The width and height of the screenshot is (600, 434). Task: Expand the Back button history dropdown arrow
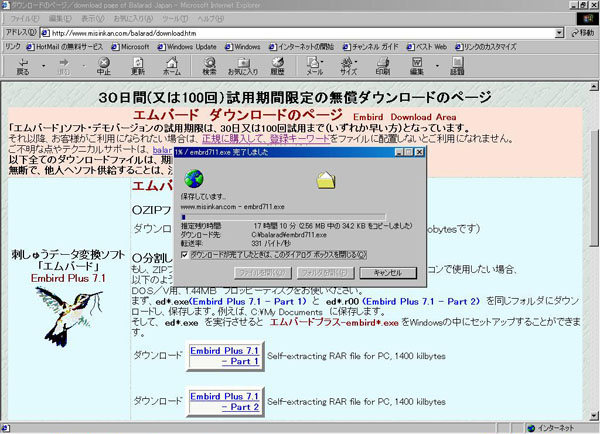point(43,66)
